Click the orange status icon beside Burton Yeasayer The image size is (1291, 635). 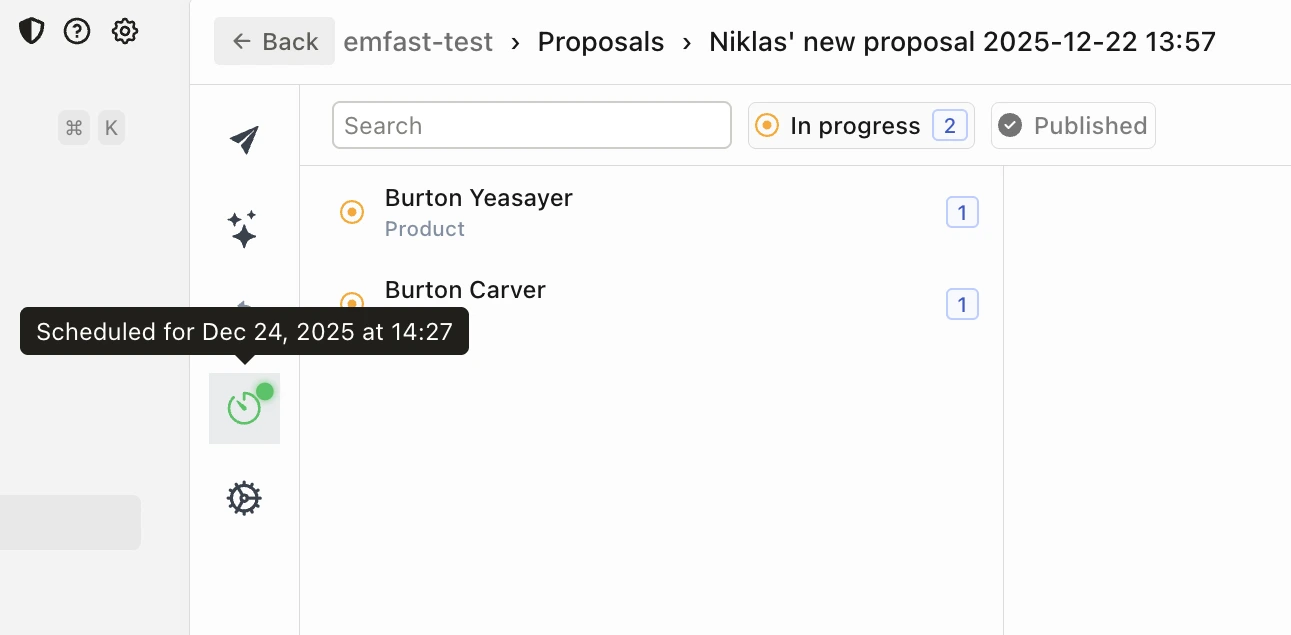pos(352,212)
